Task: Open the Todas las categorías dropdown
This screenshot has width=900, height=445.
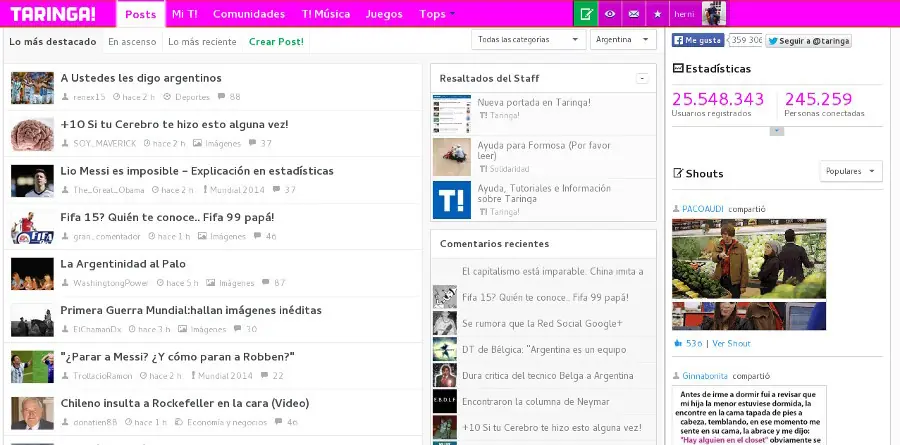Action: click(x=528, y=40)
